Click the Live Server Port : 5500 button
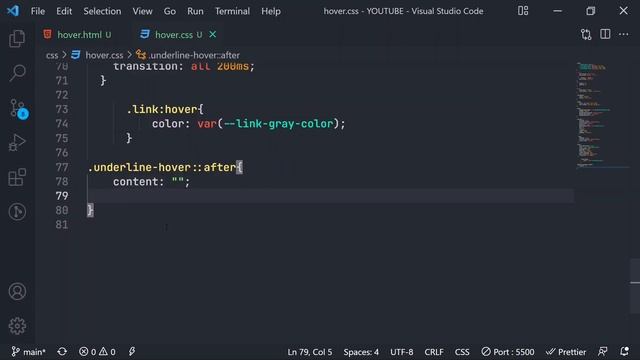The height and width of the screenshot is (360, 640). pos(508,352)
